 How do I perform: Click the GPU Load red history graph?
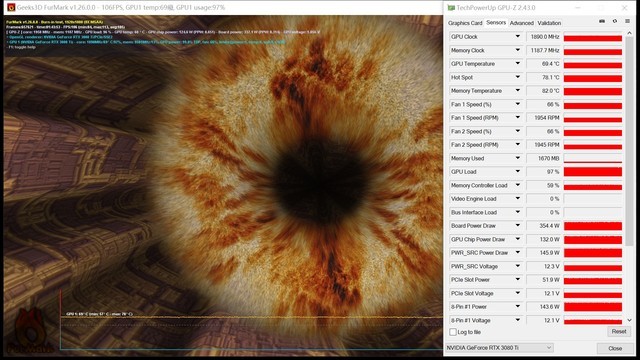point(593,172)
